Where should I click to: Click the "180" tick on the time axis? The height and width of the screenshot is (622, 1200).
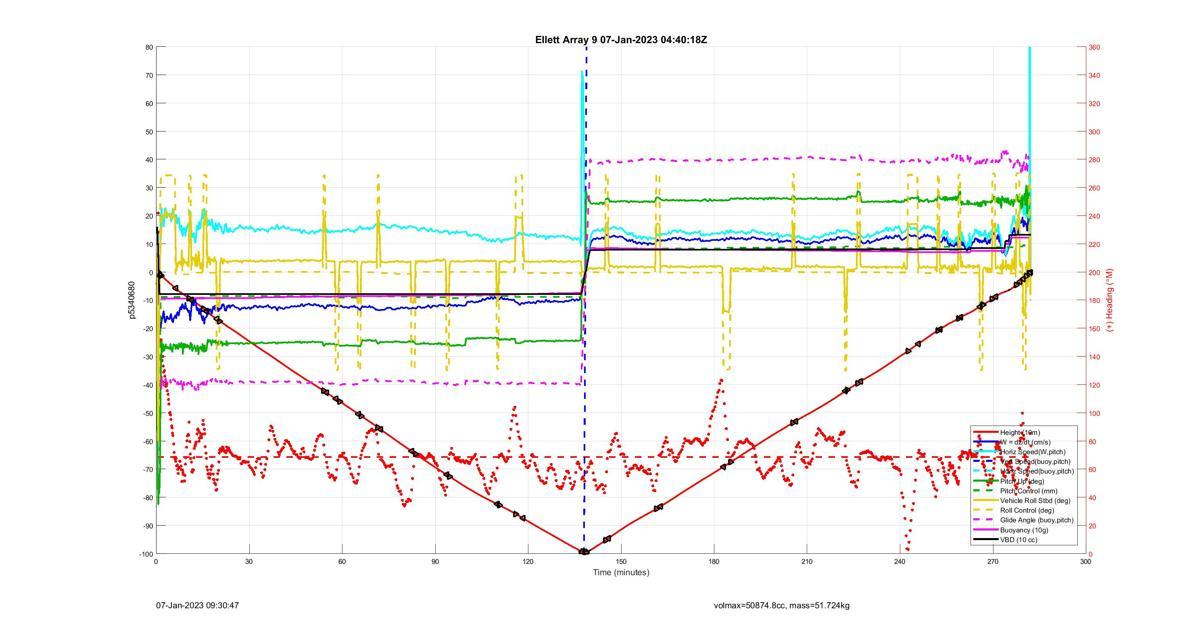click(x=714, y=562)
